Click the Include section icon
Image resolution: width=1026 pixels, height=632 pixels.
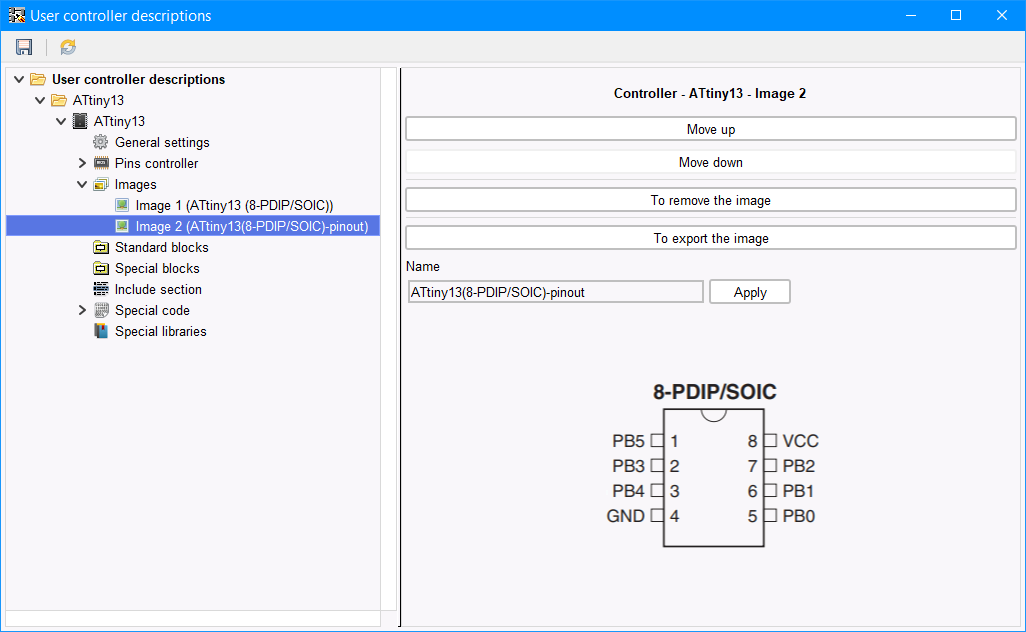pos(101,289)
